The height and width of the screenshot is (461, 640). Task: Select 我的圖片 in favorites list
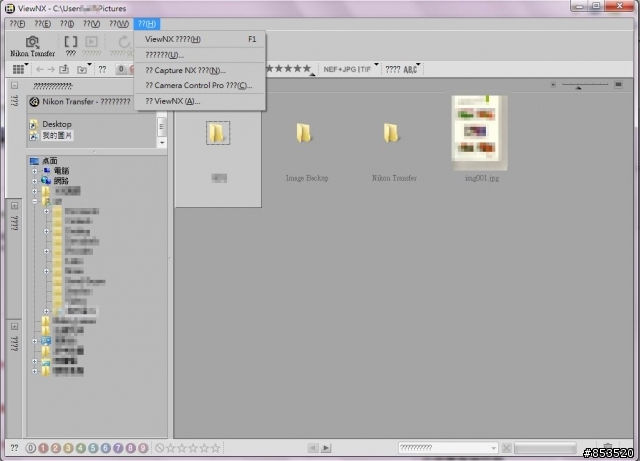coord(57,136)
